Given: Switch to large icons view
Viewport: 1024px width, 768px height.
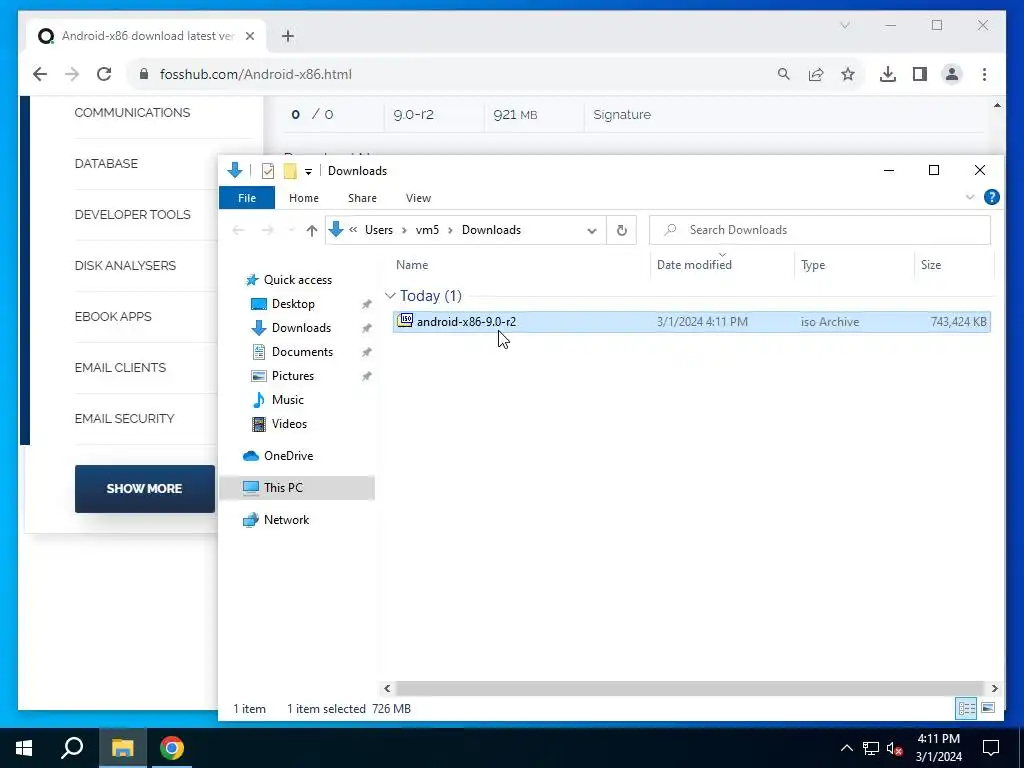Looking at the screenshot, I should tap(988, 708).
